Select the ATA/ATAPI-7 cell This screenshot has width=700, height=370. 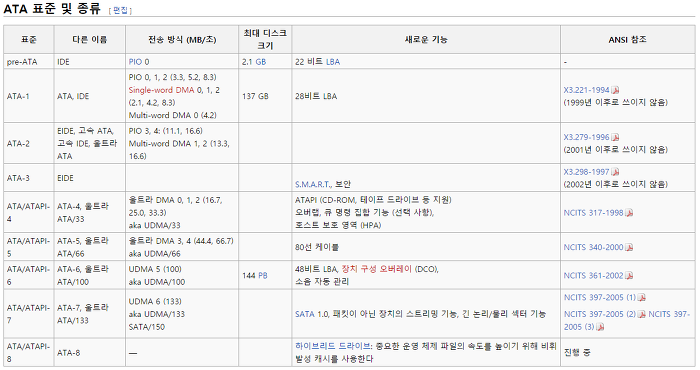pos(29,314)
